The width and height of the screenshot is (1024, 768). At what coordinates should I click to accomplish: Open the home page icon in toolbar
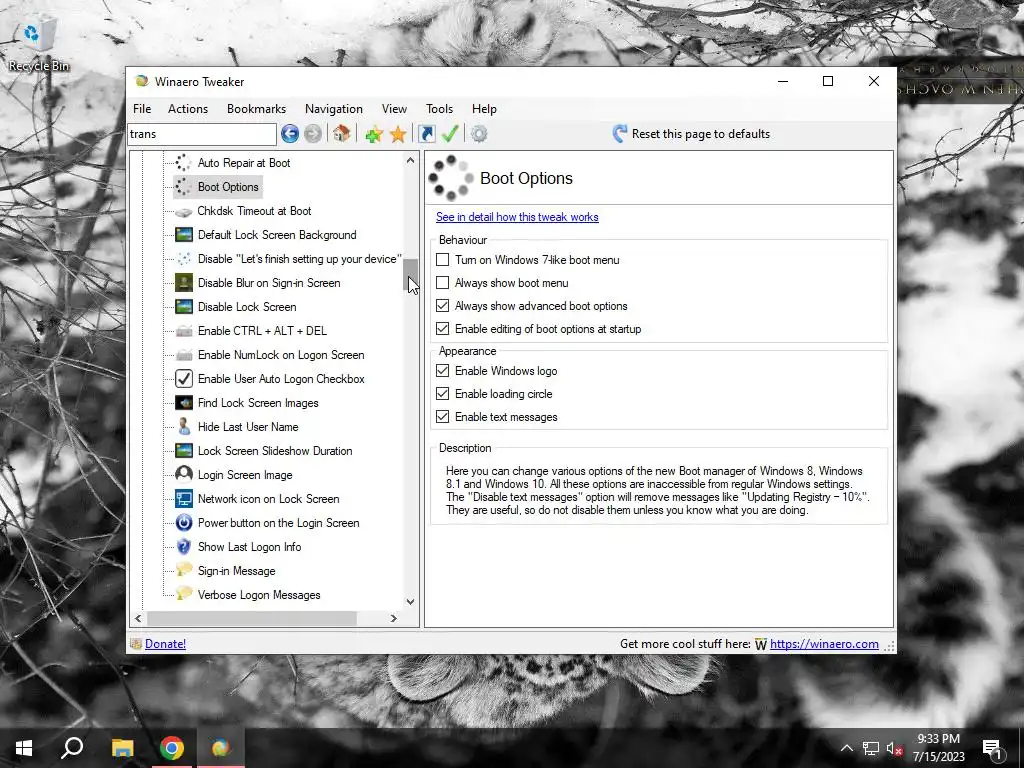[341, 134]
